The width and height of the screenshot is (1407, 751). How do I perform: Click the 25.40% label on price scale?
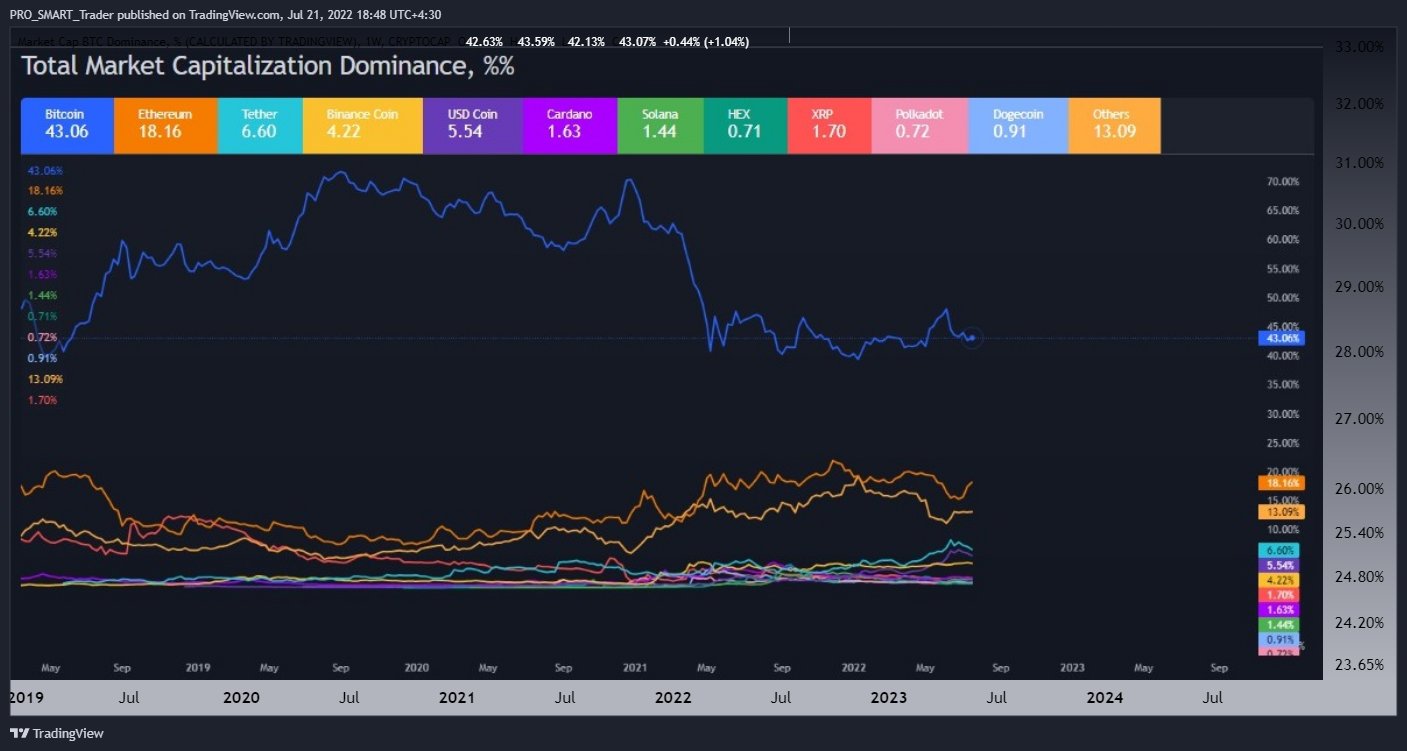pos(1359,532)
